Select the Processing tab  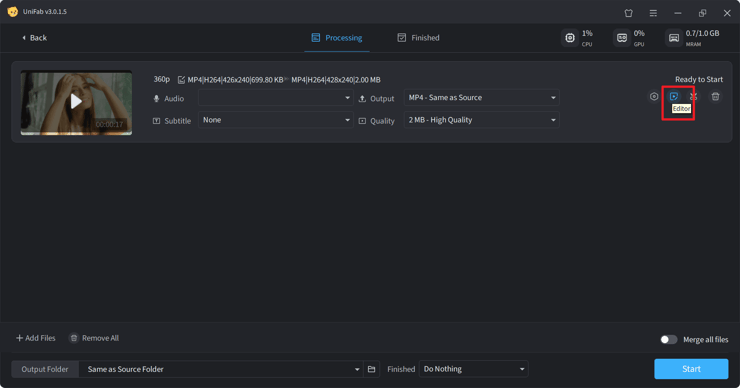click(336, 38)
